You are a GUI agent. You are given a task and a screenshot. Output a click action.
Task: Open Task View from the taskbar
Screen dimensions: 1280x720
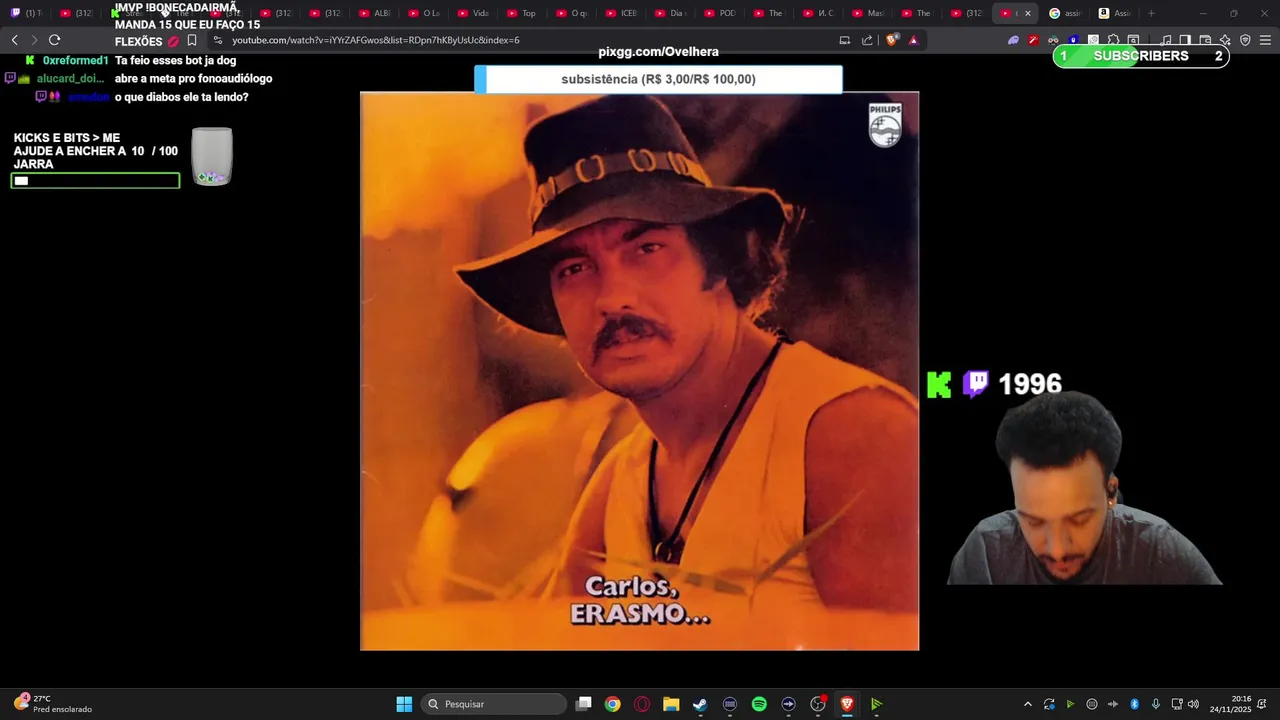pos(584,704)
